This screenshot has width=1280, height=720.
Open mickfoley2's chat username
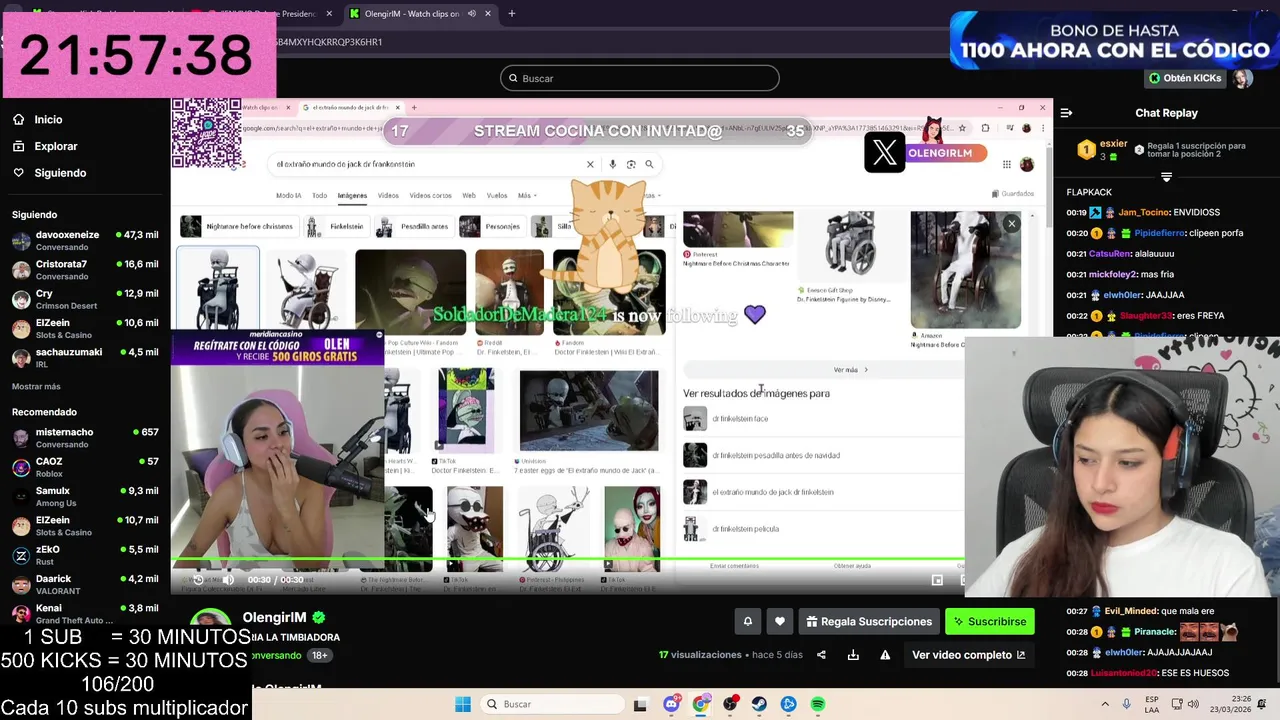tap(1114, 274)
